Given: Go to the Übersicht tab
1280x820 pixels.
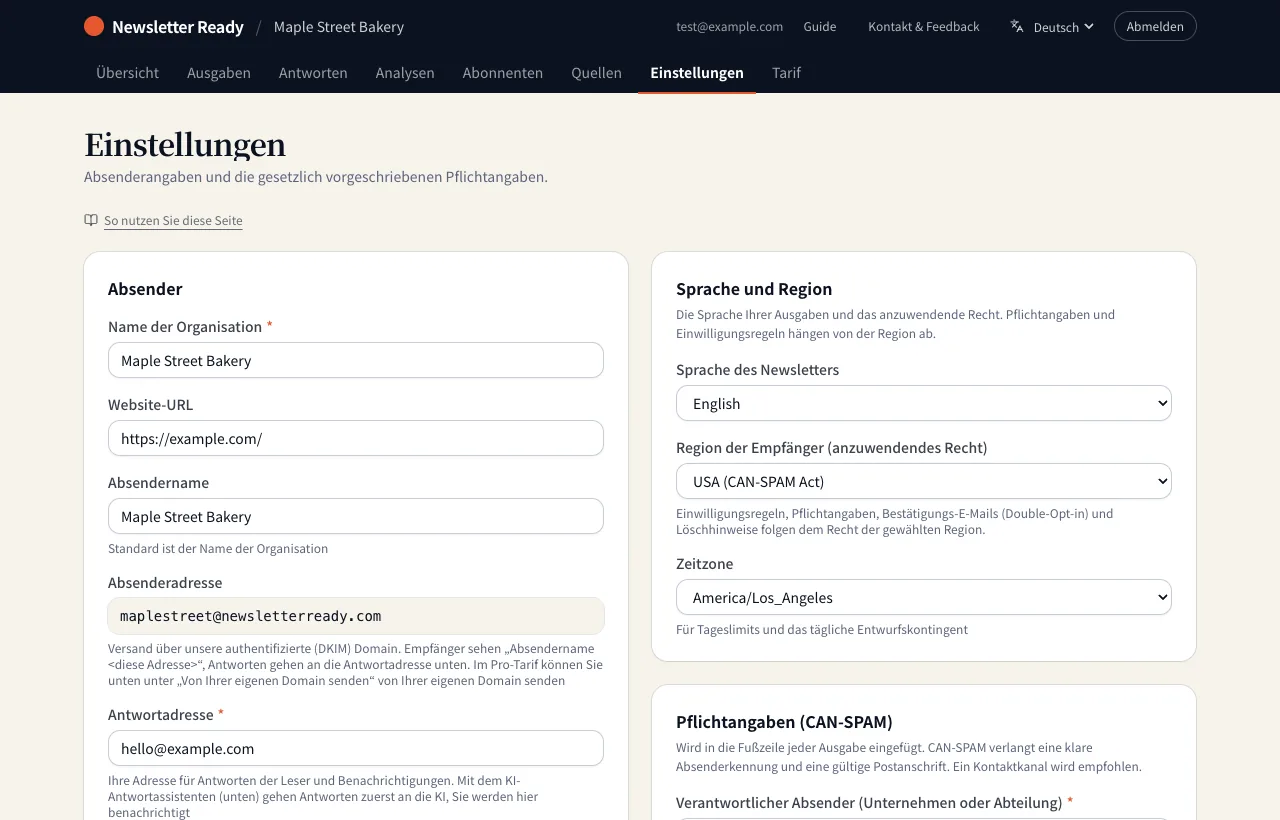Looking at the screenshot, I should 127,72.
